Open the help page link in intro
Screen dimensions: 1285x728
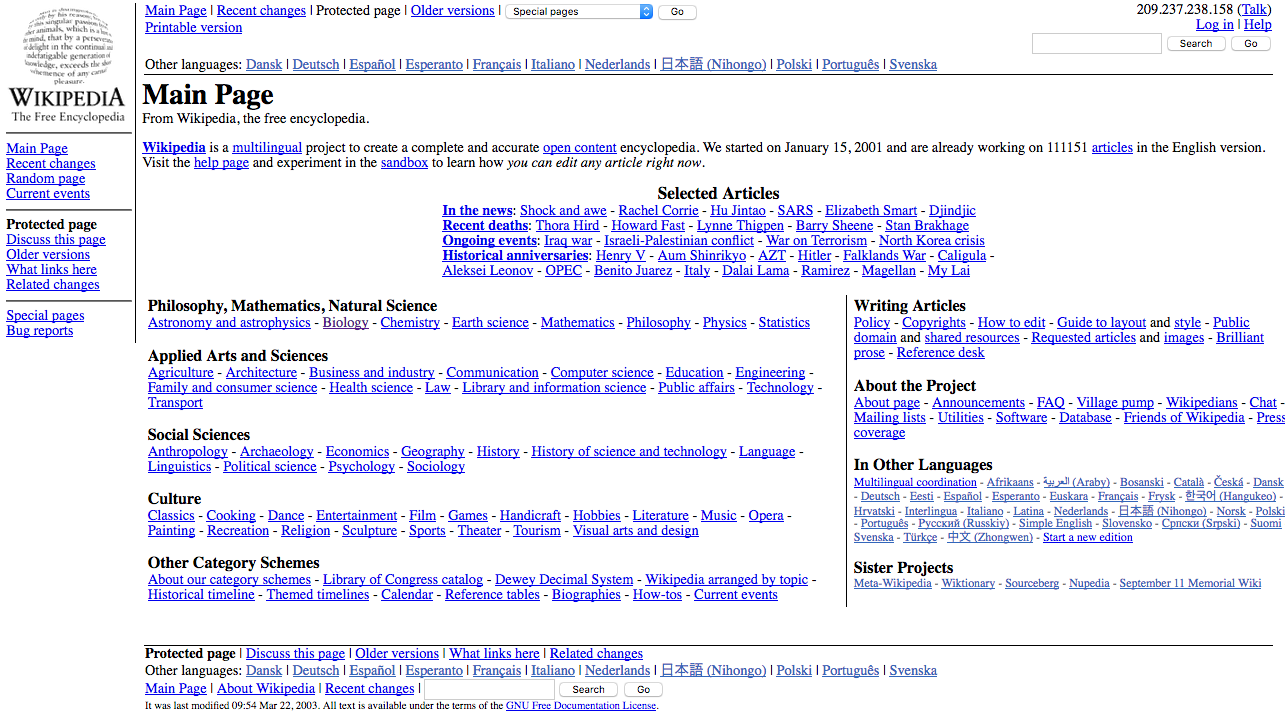click(x=221, y=162)
